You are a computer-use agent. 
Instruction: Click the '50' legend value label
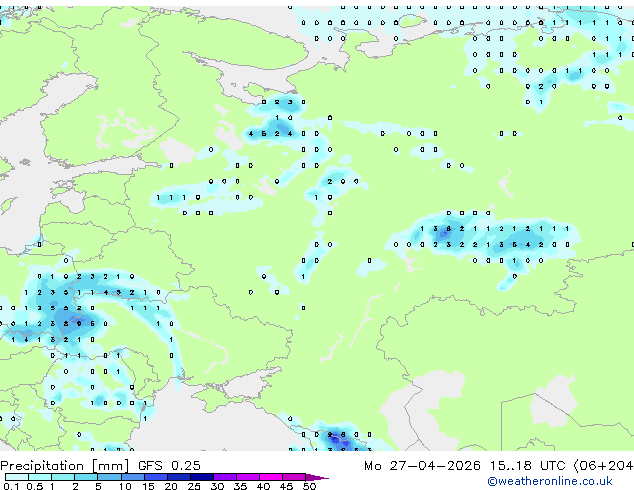coord(309,486)
